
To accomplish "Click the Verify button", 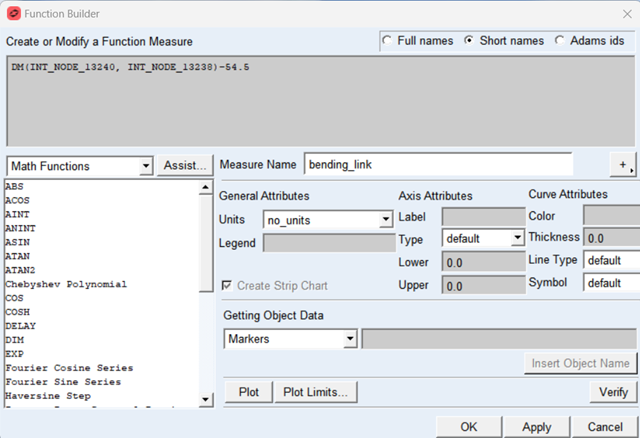I will click(613, 392).
